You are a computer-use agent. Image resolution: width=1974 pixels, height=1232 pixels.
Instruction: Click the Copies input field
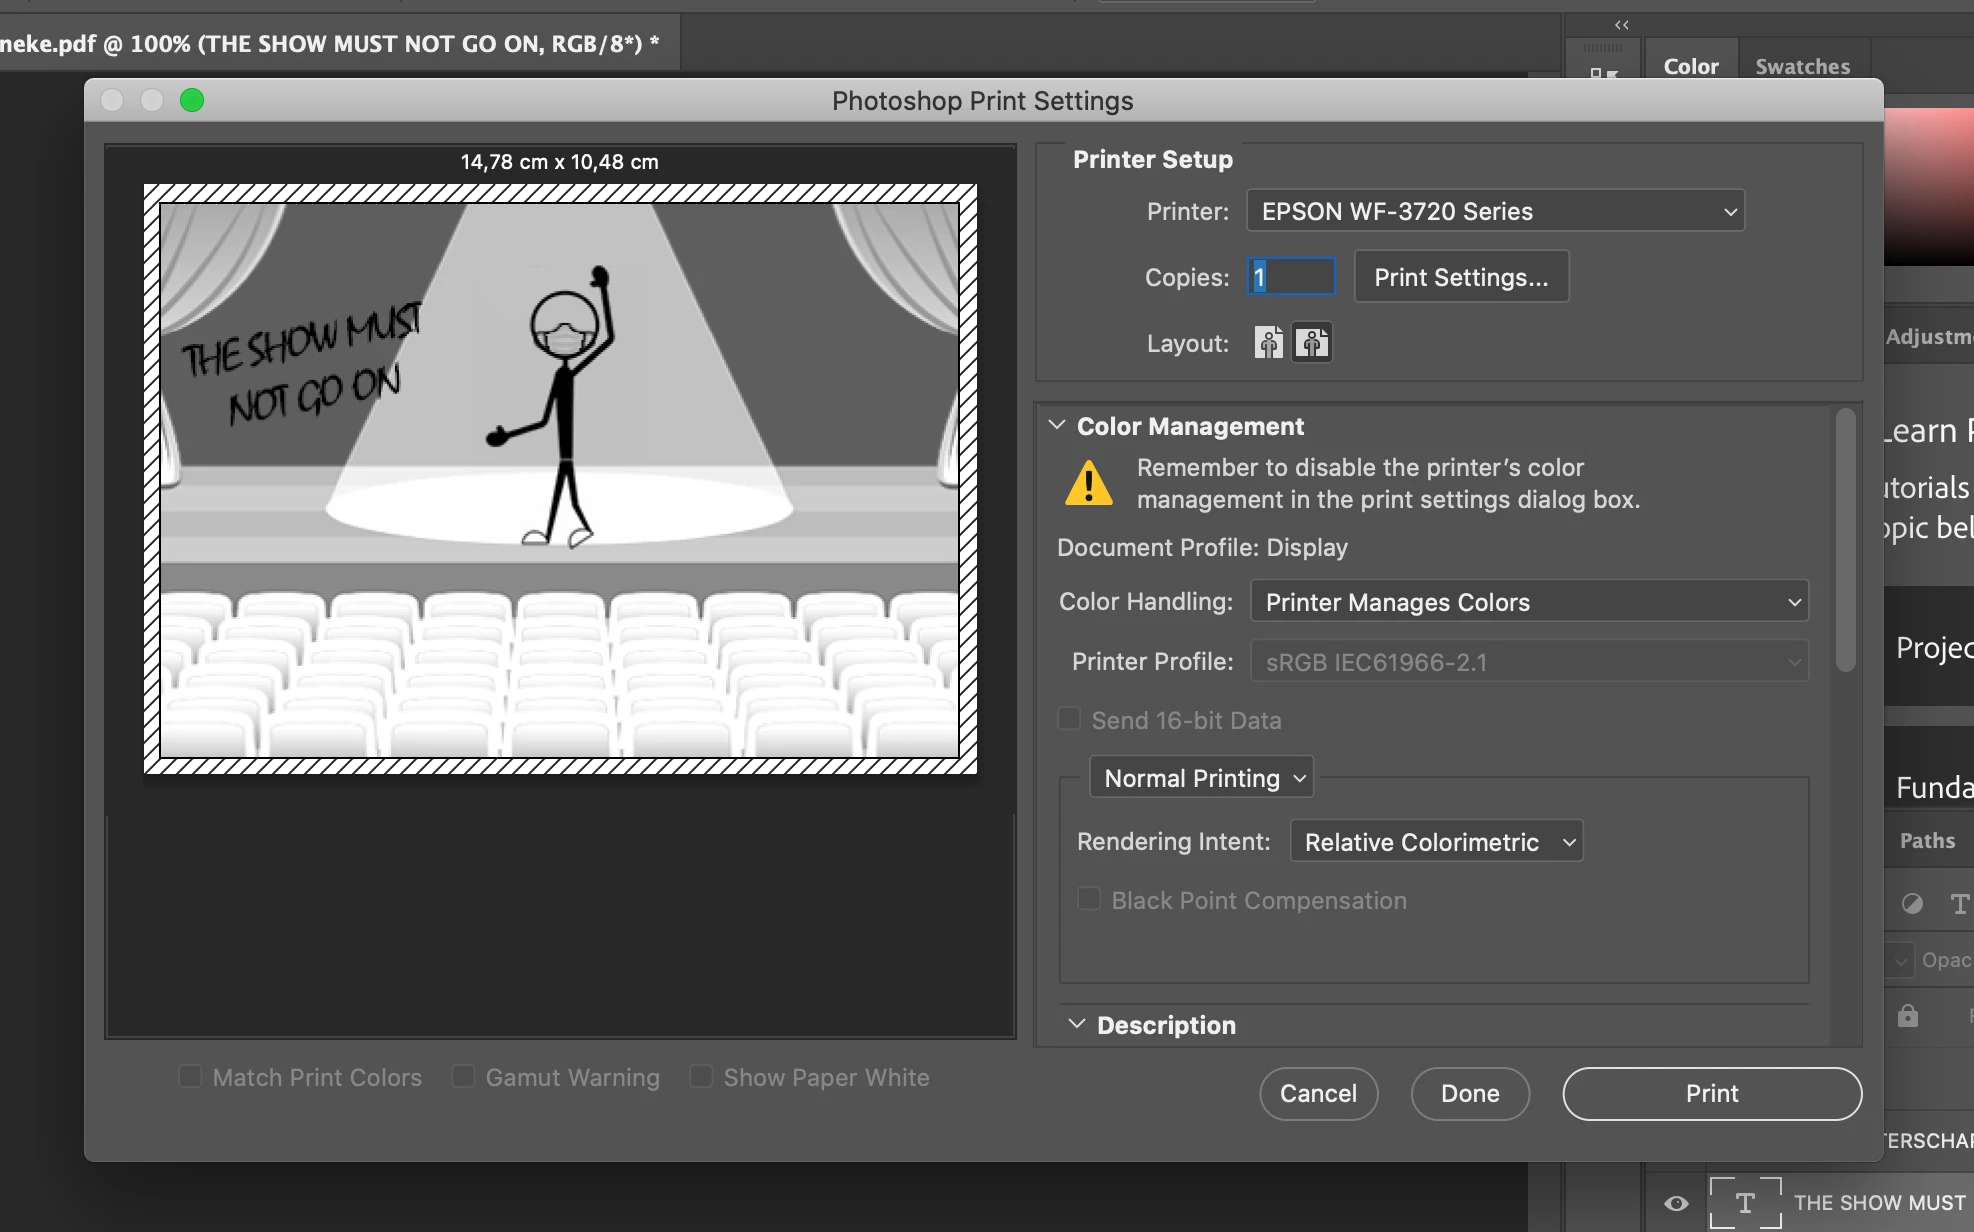pyautogui.click(x=1292, y=277)
